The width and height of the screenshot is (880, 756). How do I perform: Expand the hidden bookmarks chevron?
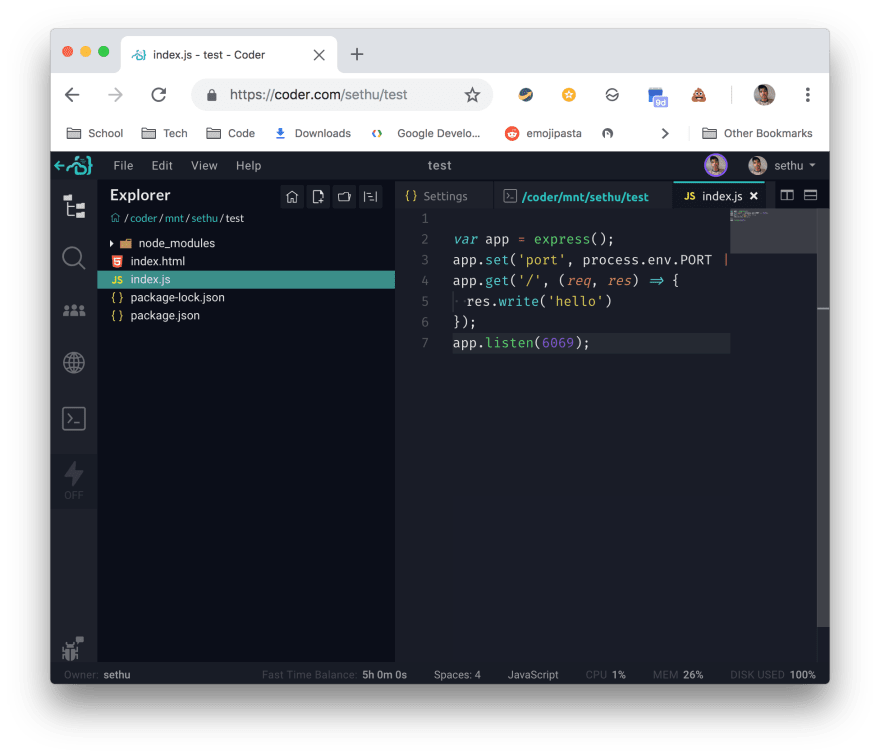663,132
